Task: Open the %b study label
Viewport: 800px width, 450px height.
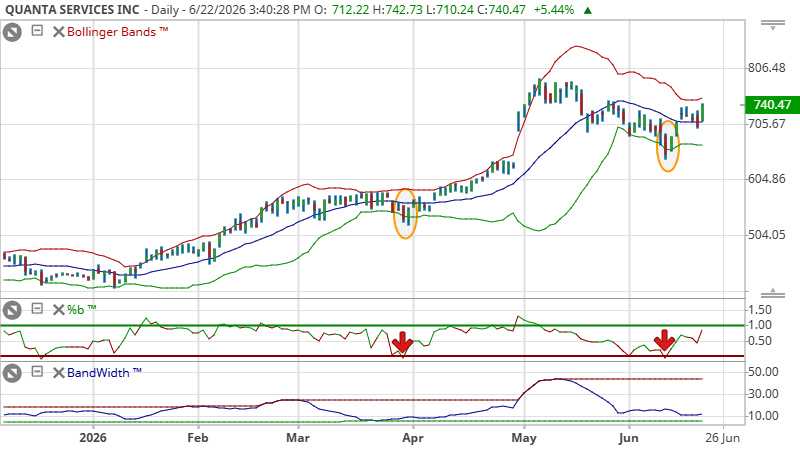Action: [x=82, y=309]
